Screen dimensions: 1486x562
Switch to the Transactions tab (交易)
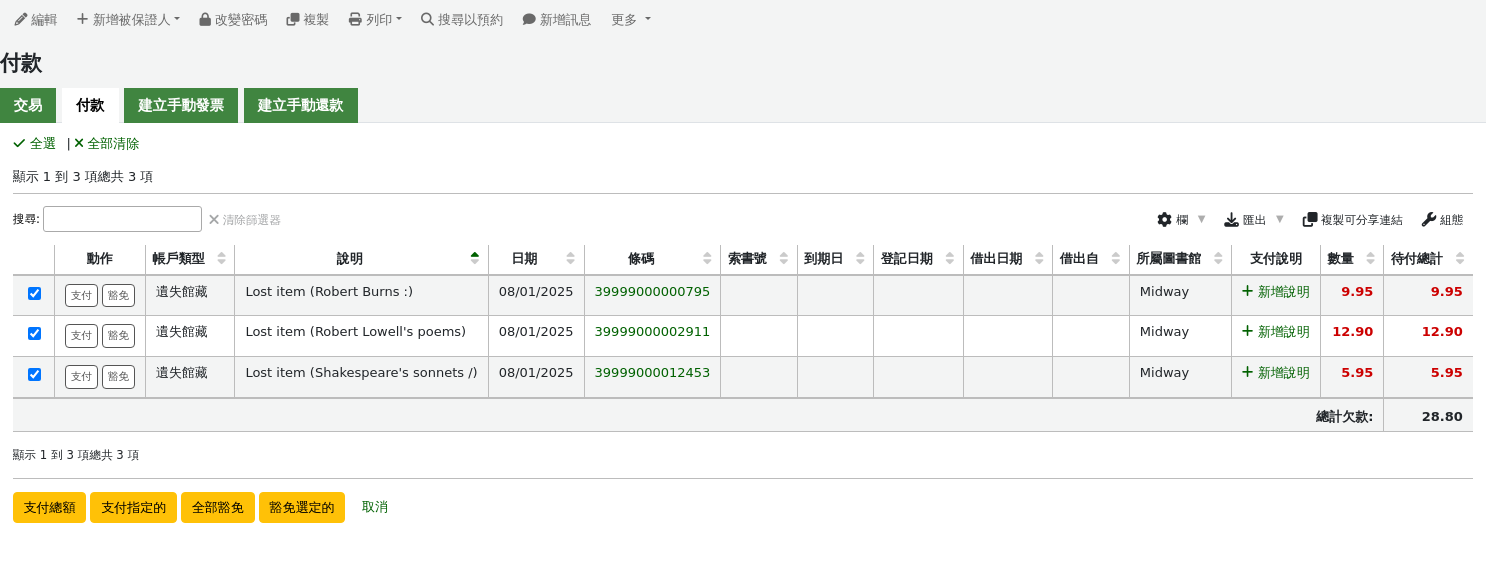tap(28, 105)
